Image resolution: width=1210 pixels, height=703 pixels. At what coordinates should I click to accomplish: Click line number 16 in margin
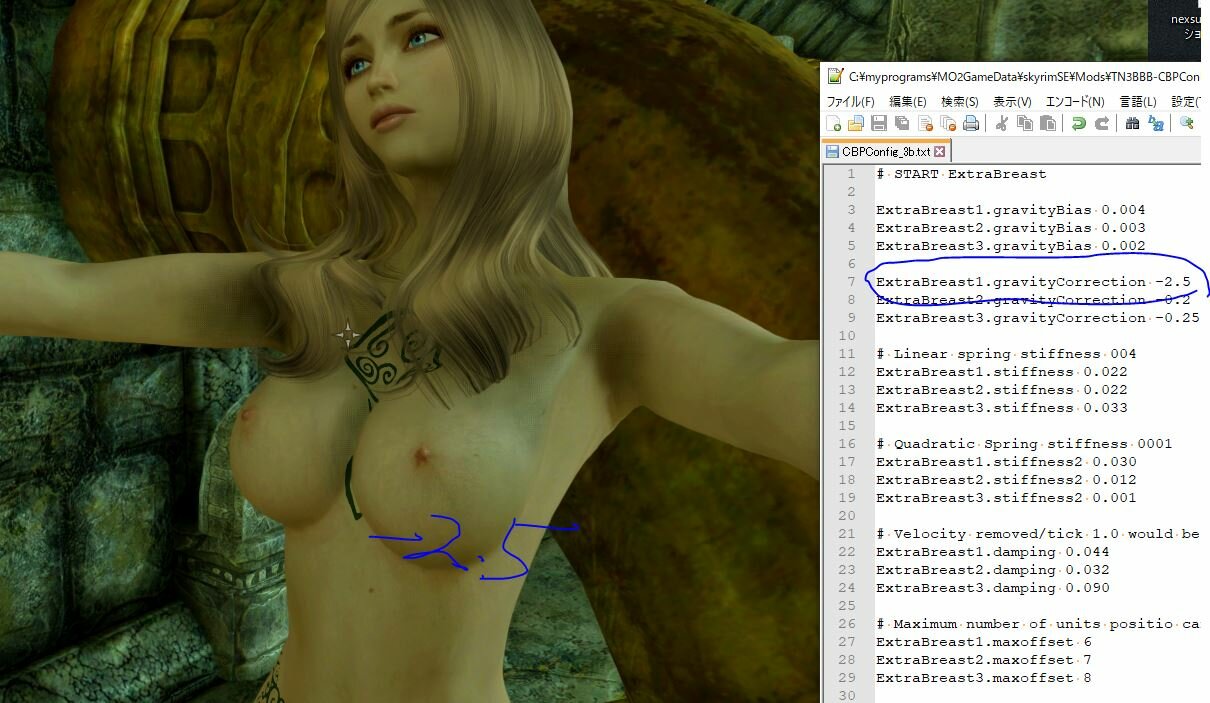coord(848,444)
